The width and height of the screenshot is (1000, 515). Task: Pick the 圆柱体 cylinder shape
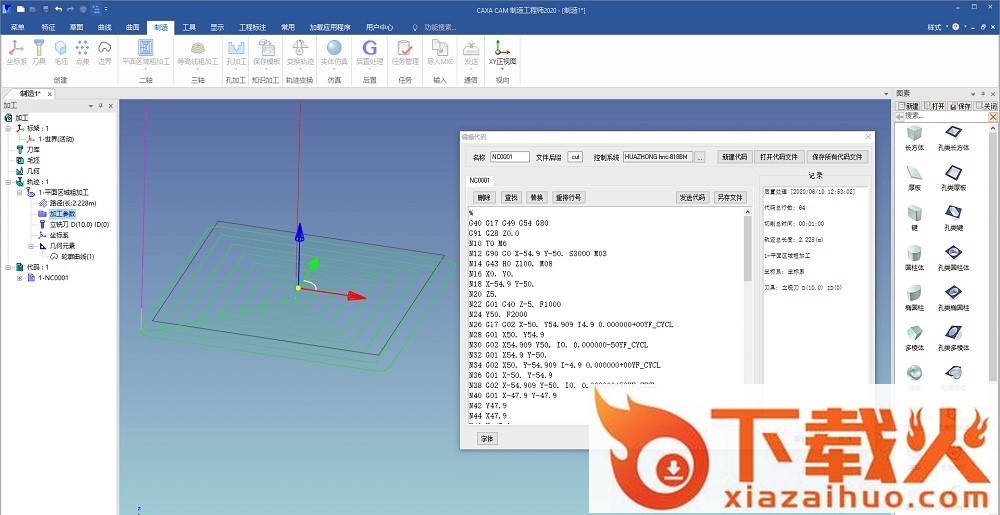(914, 257)
